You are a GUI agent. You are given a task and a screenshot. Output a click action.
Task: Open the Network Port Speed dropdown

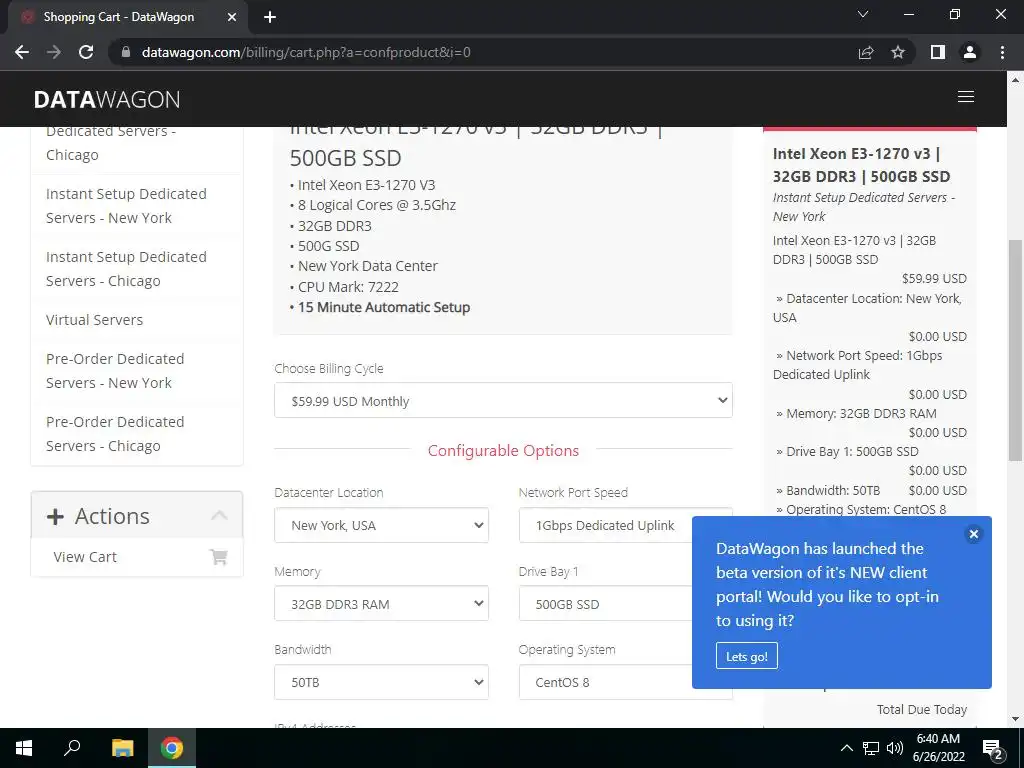point(625,525)
